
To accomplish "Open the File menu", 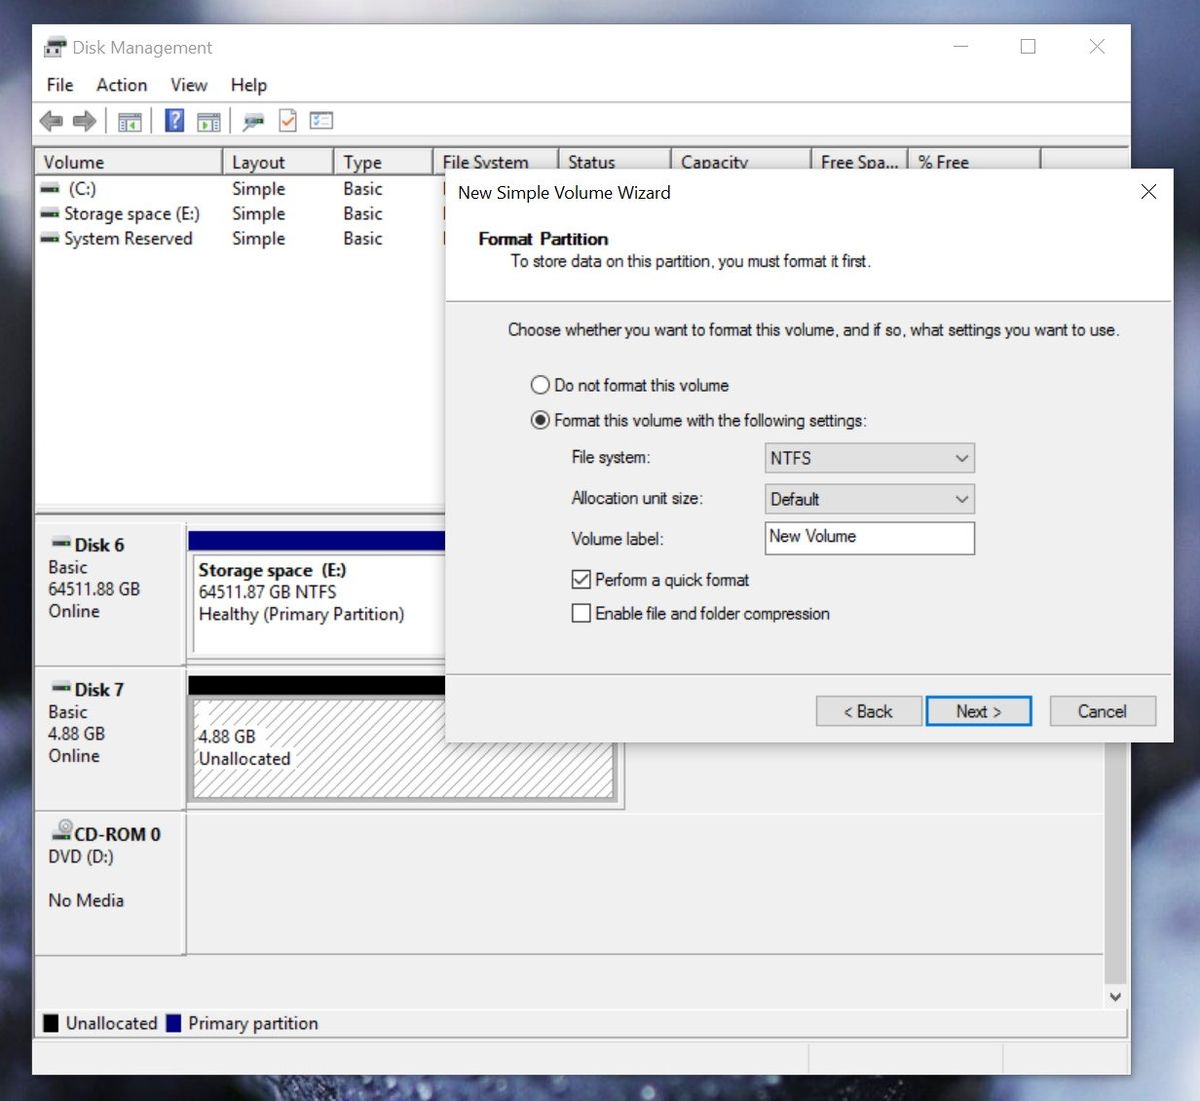I will tap(60, 85).
